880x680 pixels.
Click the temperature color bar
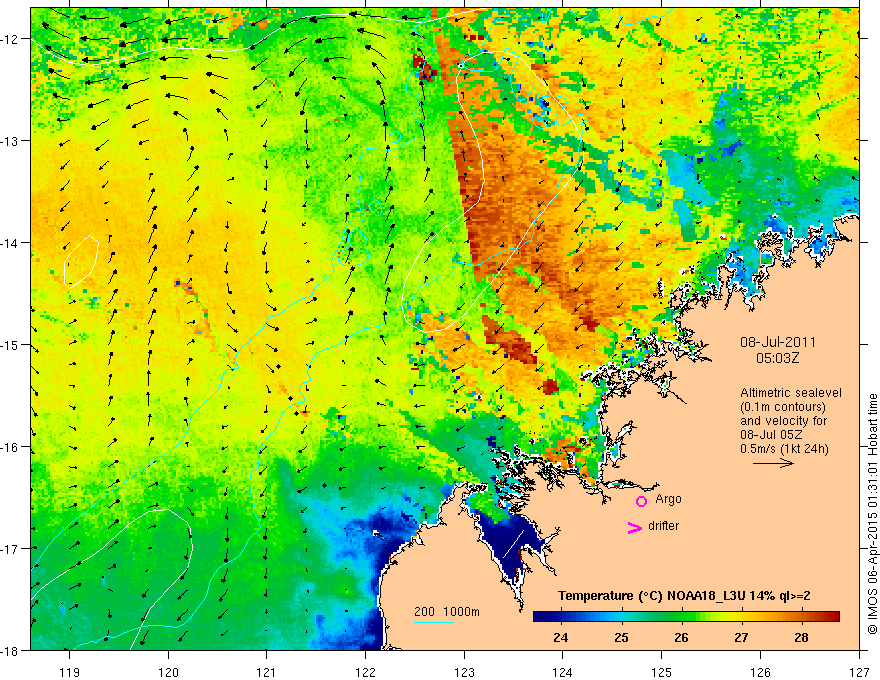(x=686, y=616)
